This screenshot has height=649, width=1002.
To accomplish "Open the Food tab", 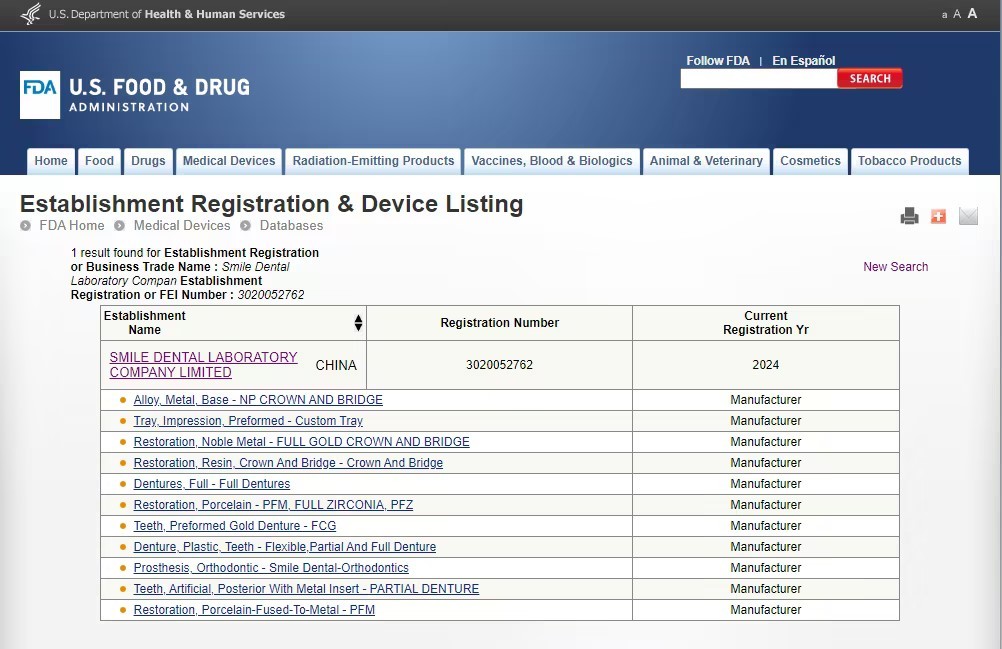I will tap(99, 161).
